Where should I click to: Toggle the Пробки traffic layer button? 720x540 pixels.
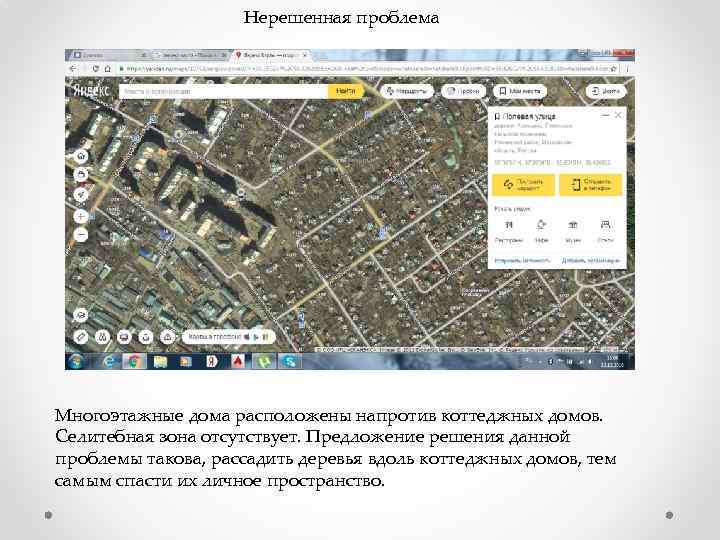[x=463, y=91]
